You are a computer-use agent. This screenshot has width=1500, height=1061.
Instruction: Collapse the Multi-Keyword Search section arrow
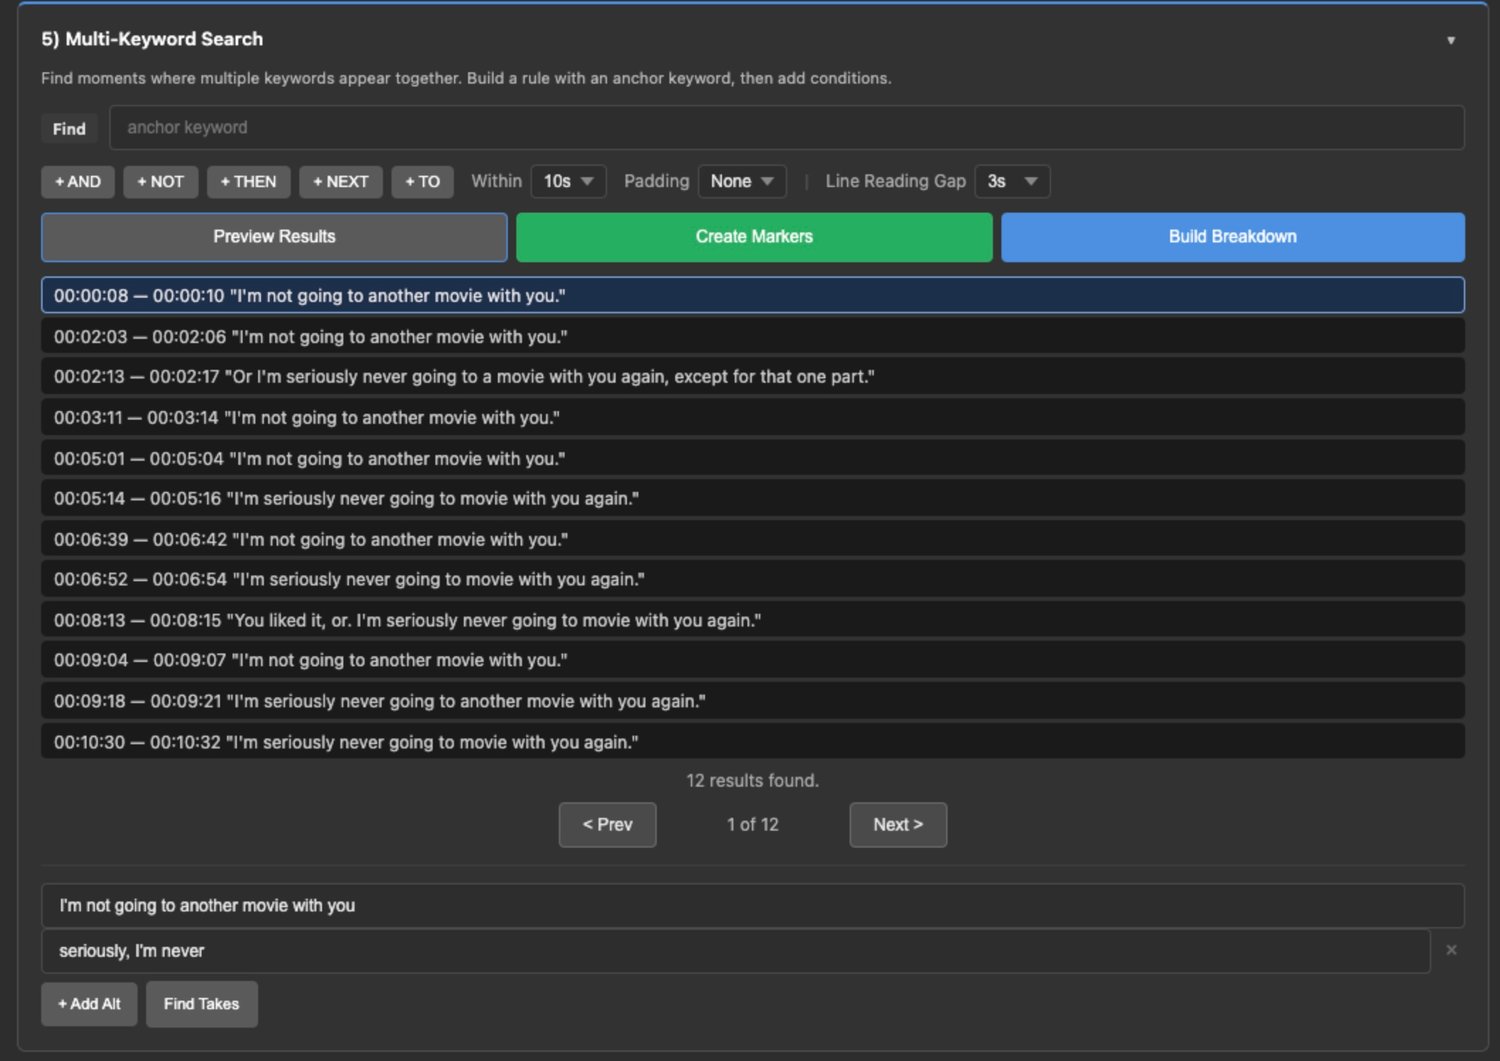pos(1451,40)
